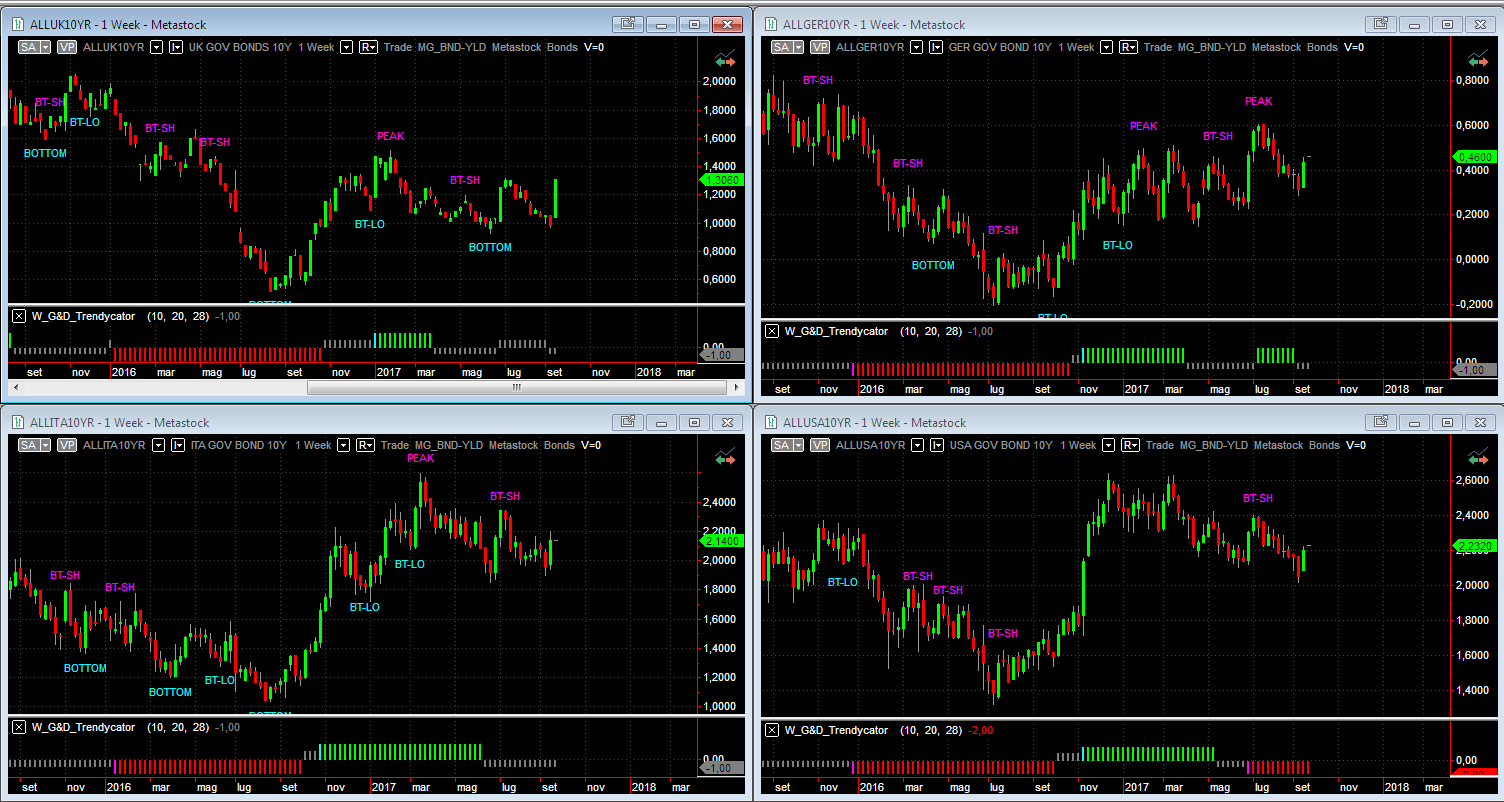1504x802 pixels.
Task: Click the Trade label in ALLGER10YR chart
Action: [1158, 47]
